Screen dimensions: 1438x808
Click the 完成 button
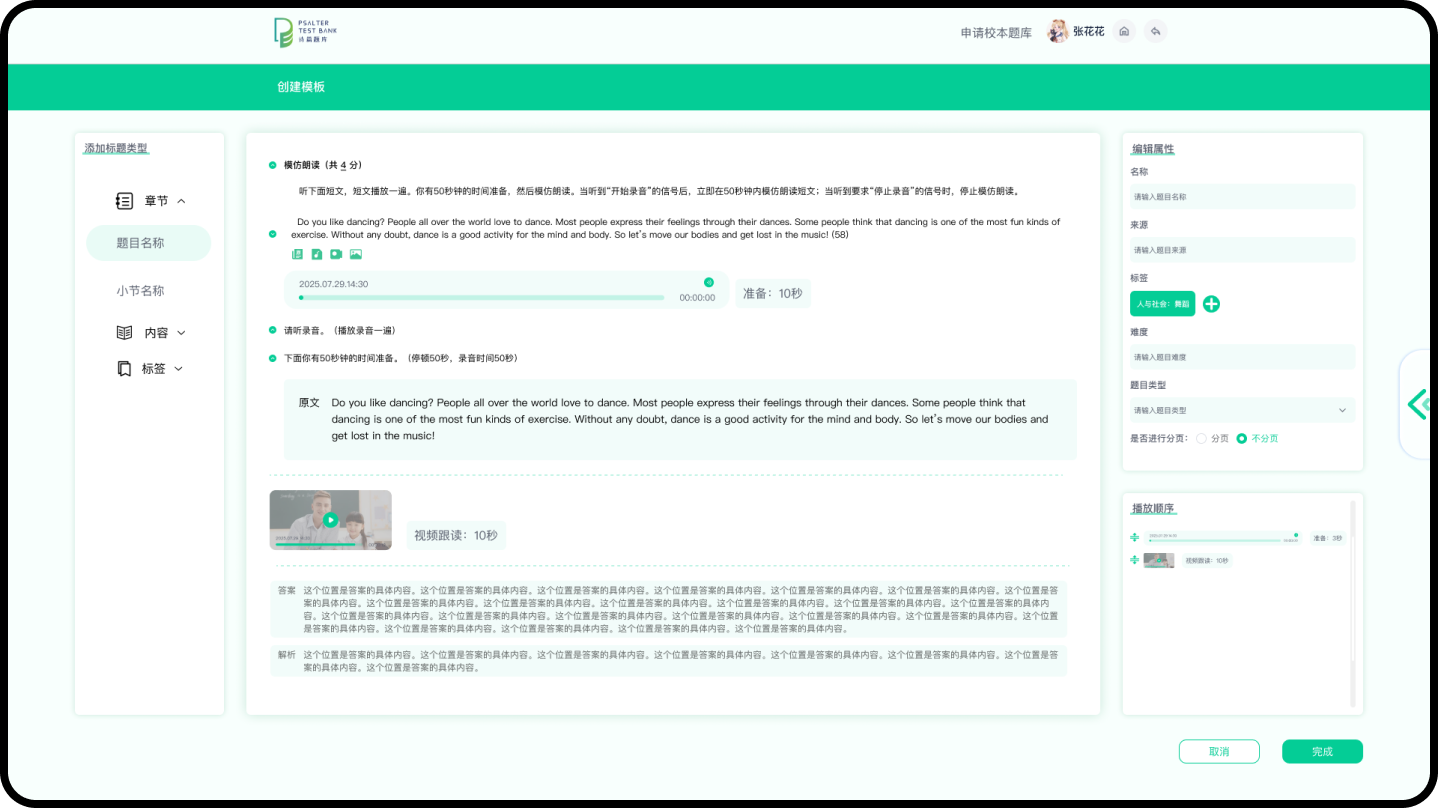coord(1322,752)
